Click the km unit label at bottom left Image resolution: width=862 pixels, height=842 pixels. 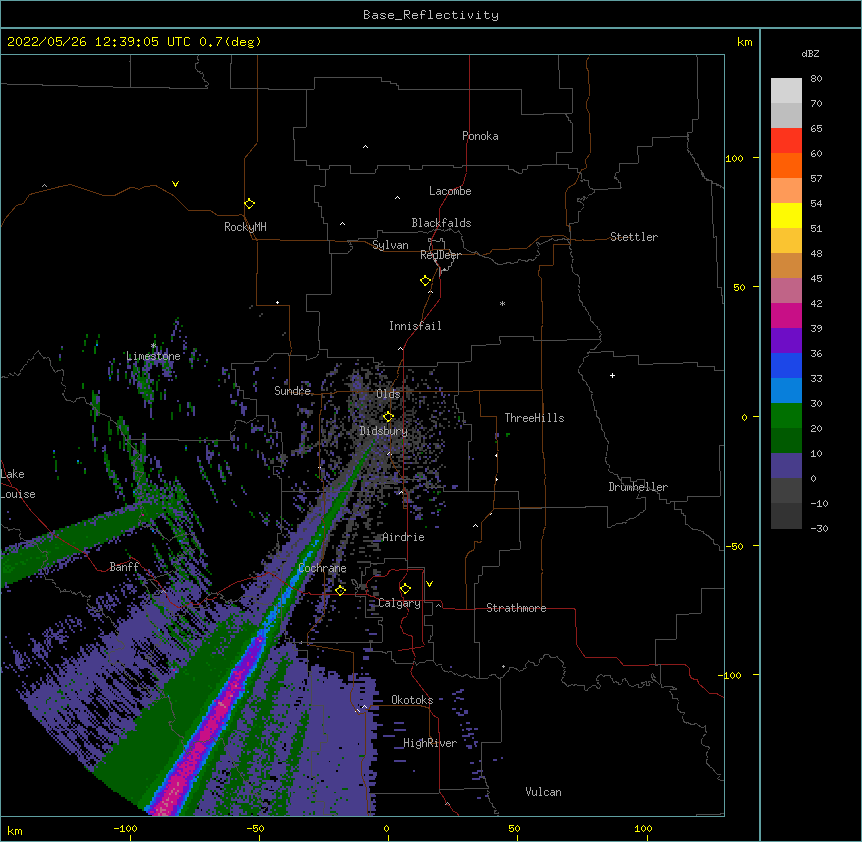15,830
